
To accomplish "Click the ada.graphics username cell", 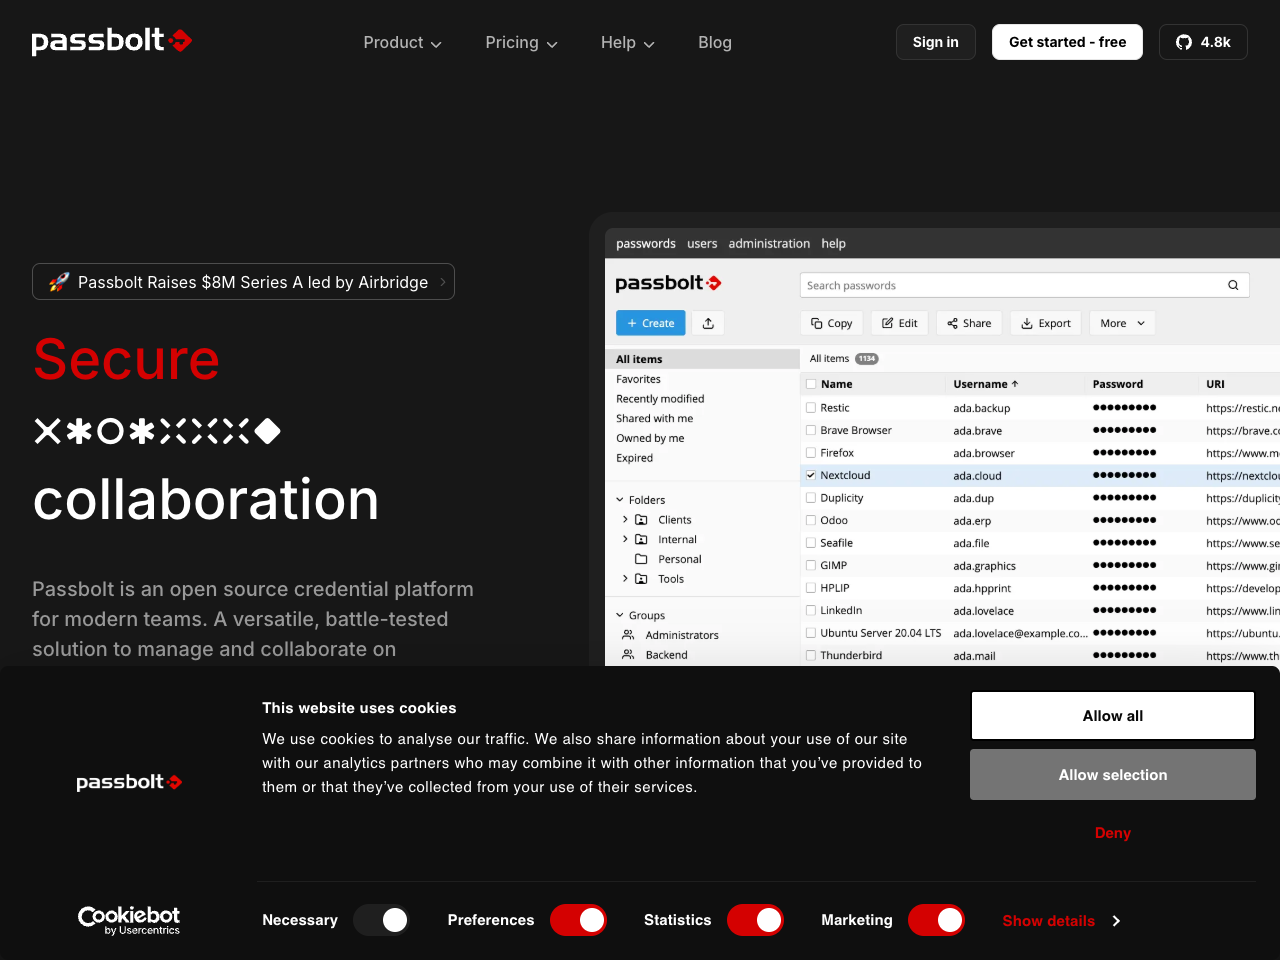I will pyautogui.click(x=984, y=566).
